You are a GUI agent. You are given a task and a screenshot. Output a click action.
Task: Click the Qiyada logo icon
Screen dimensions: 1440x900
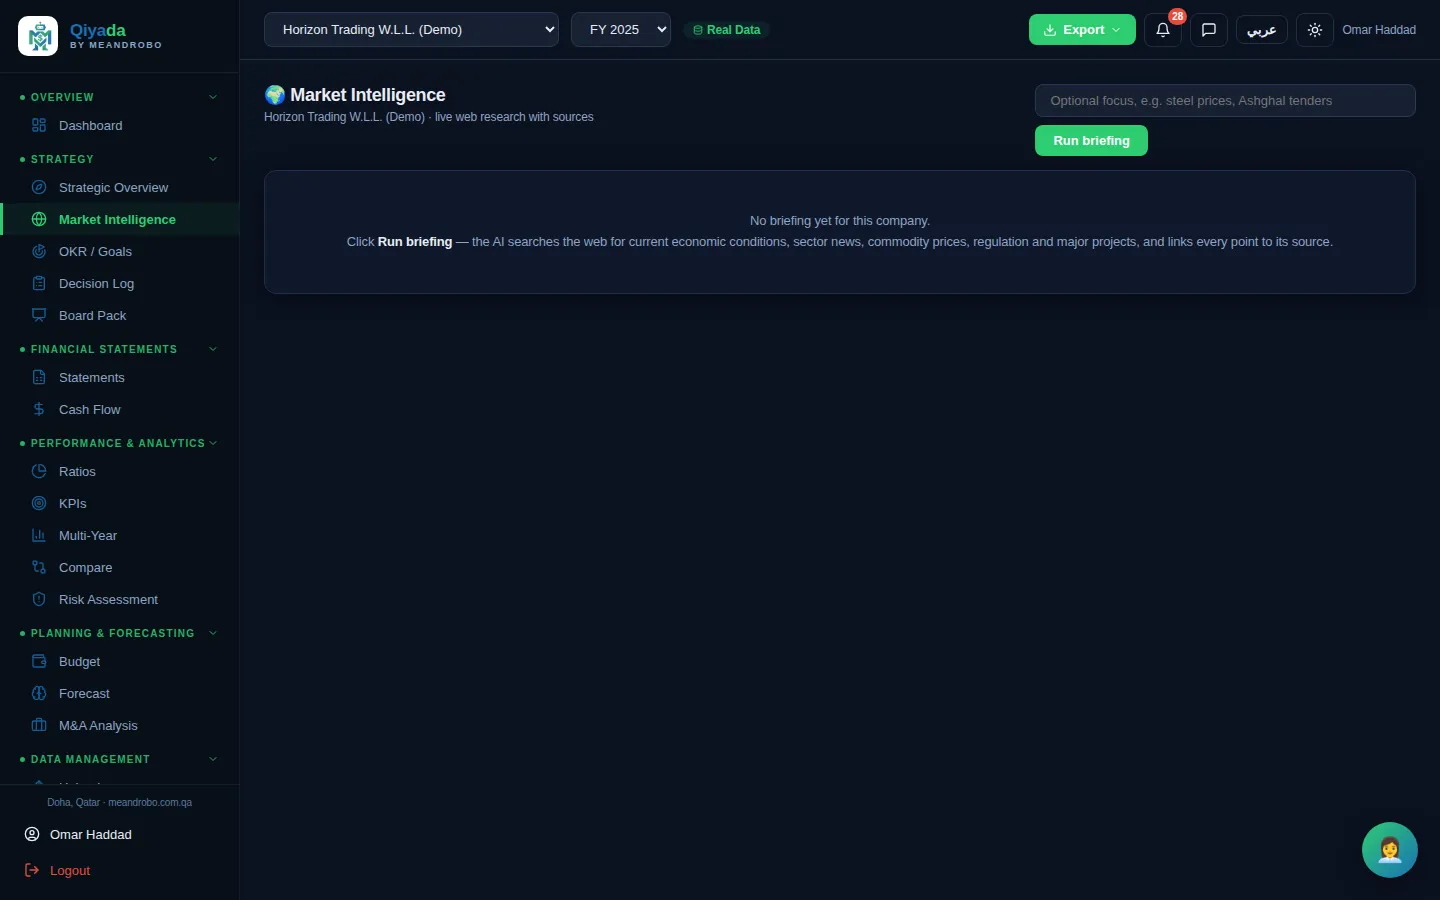pyautogui.click(x=38, y=37)
